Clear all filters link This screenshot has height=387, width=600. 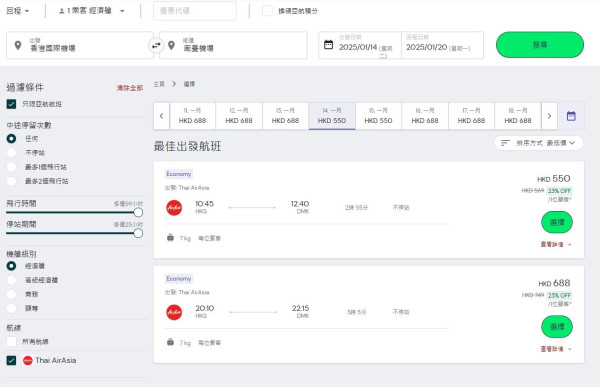pyautogui.click(x=130, y=88)
